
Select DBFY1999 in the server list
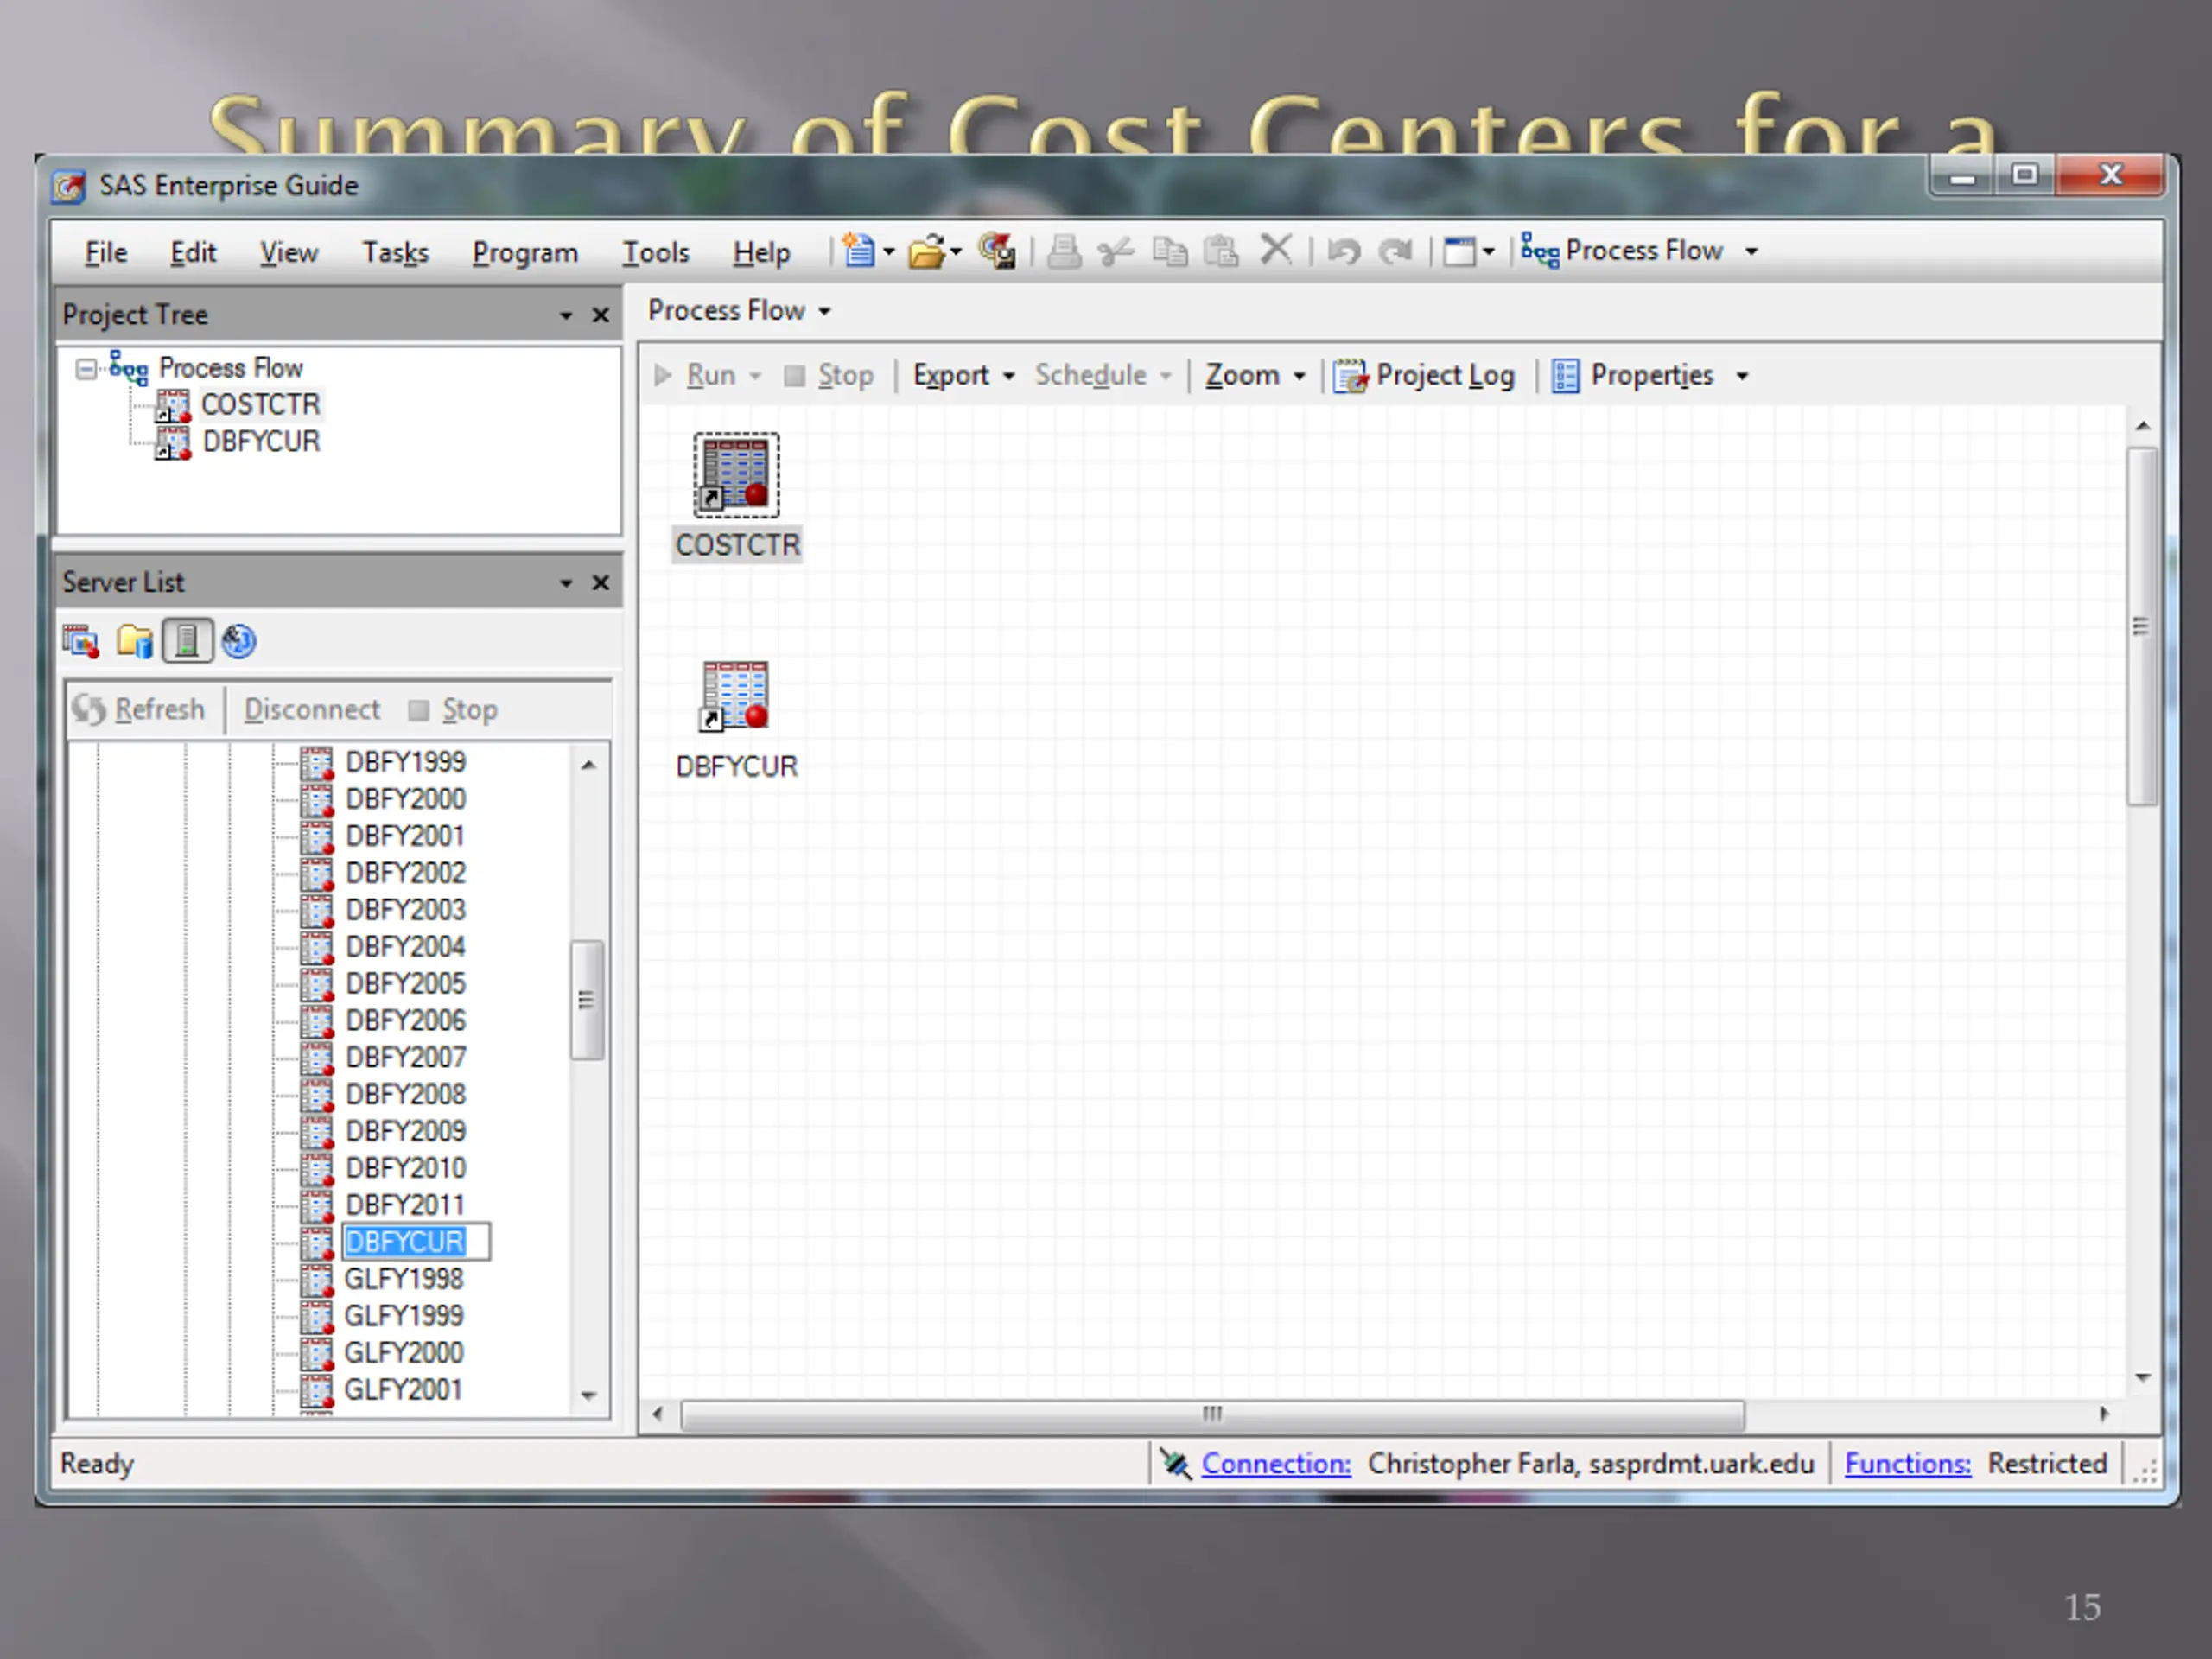tap(406, 762)
